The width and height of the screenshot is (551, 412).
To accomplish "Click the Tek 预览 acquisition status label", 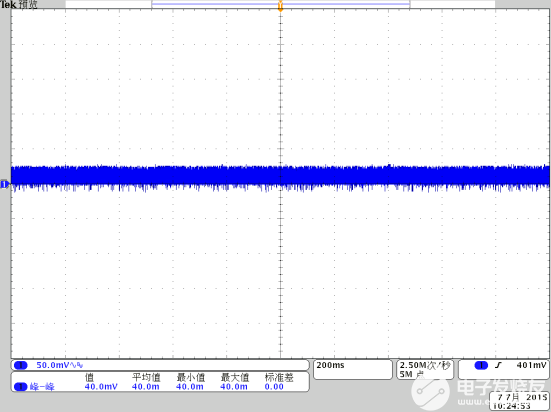I will click(19, 5).
